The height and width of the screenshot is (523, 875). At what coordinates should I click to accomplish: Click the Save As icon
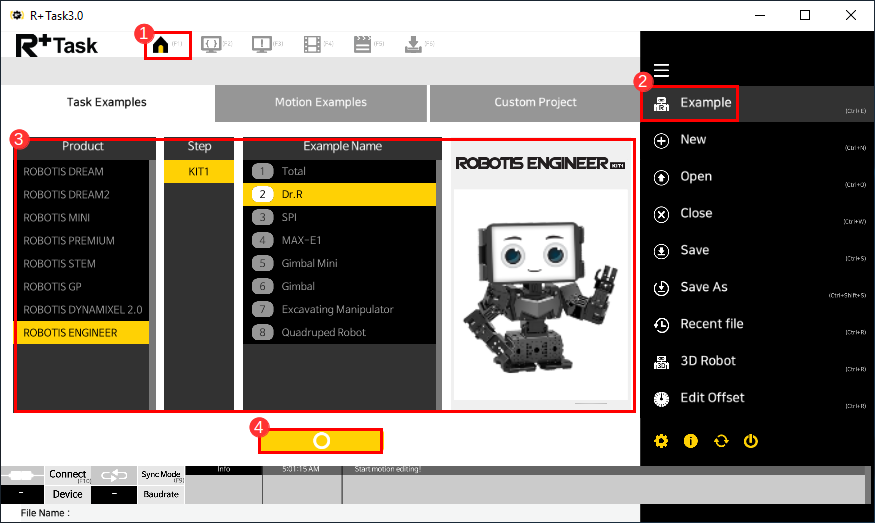(x=661, y=288)
